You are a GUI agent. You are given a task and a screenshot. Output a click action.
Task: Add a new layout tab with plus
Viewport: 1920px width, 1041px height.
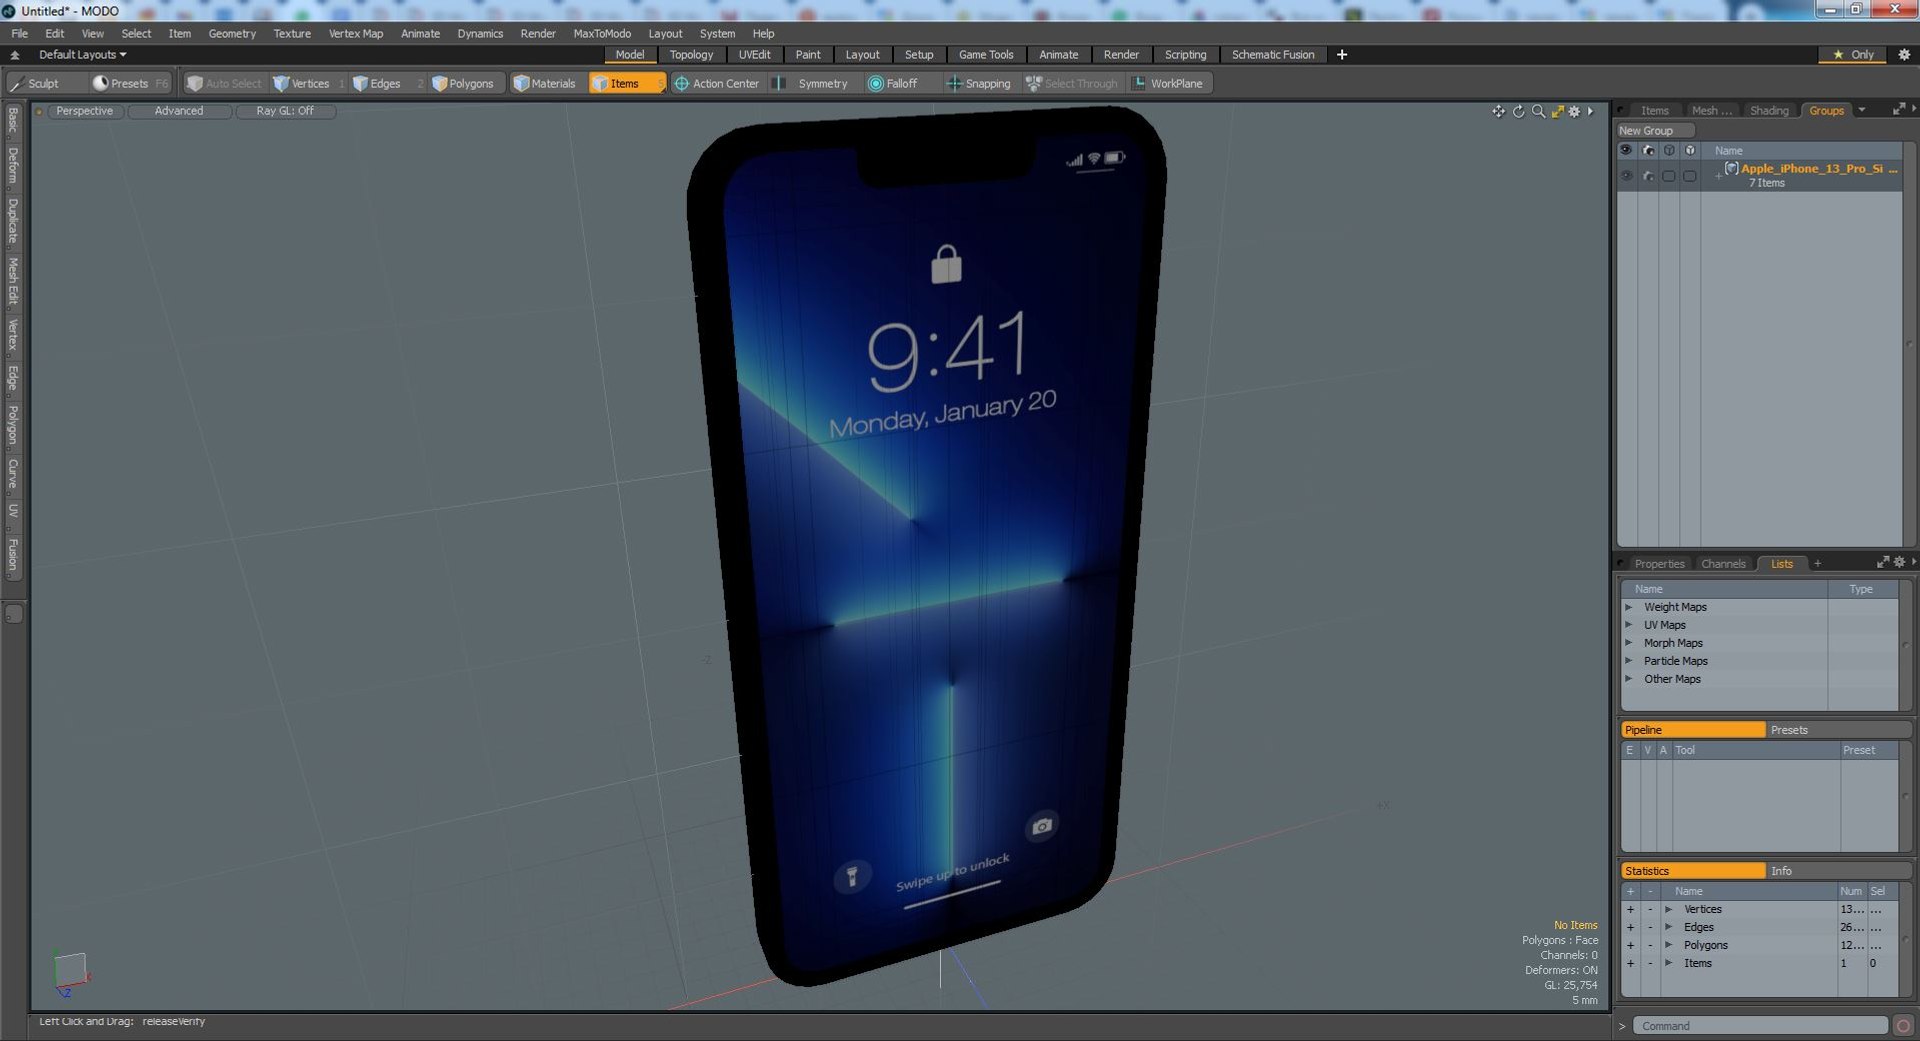(x=1342, y=55)
